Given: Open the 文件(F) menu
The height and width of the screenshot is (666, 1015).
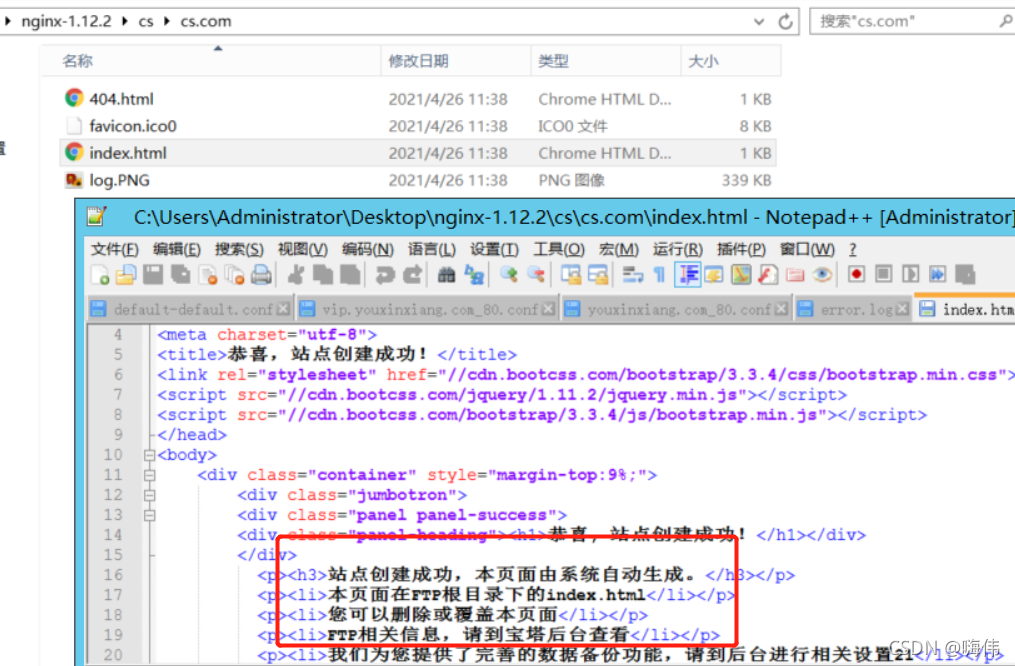Looking at the screenshot, I should [115, 249].
